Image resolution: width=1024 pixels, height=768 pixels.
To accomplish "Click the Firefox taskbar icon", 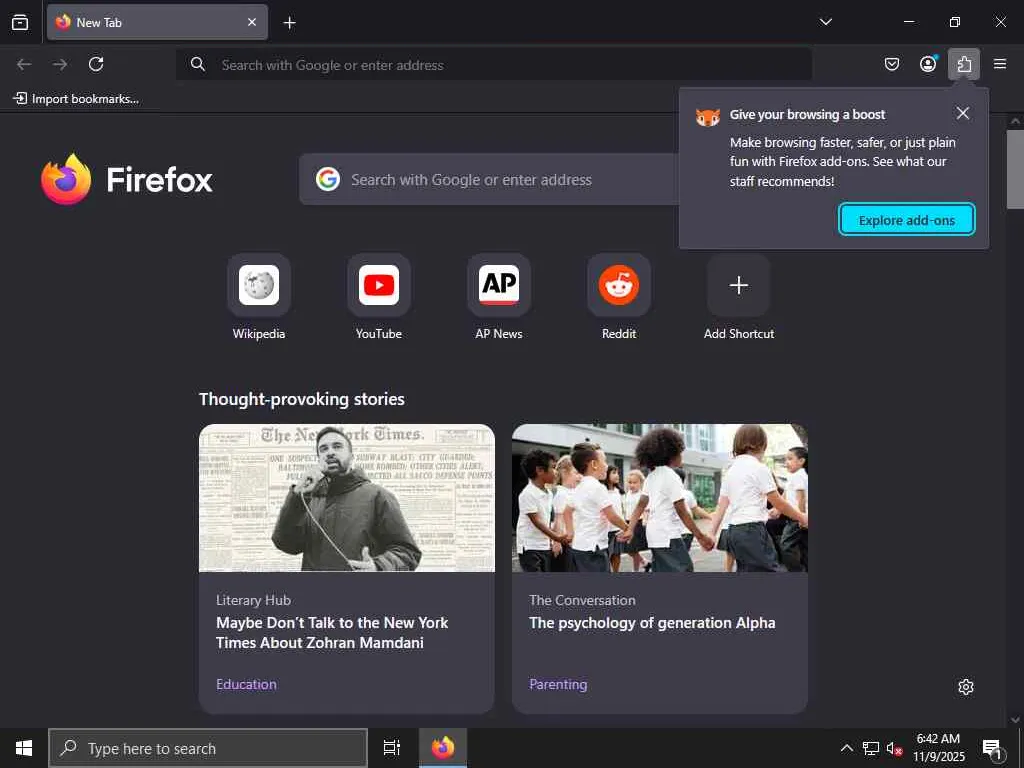I will [443, 748].
